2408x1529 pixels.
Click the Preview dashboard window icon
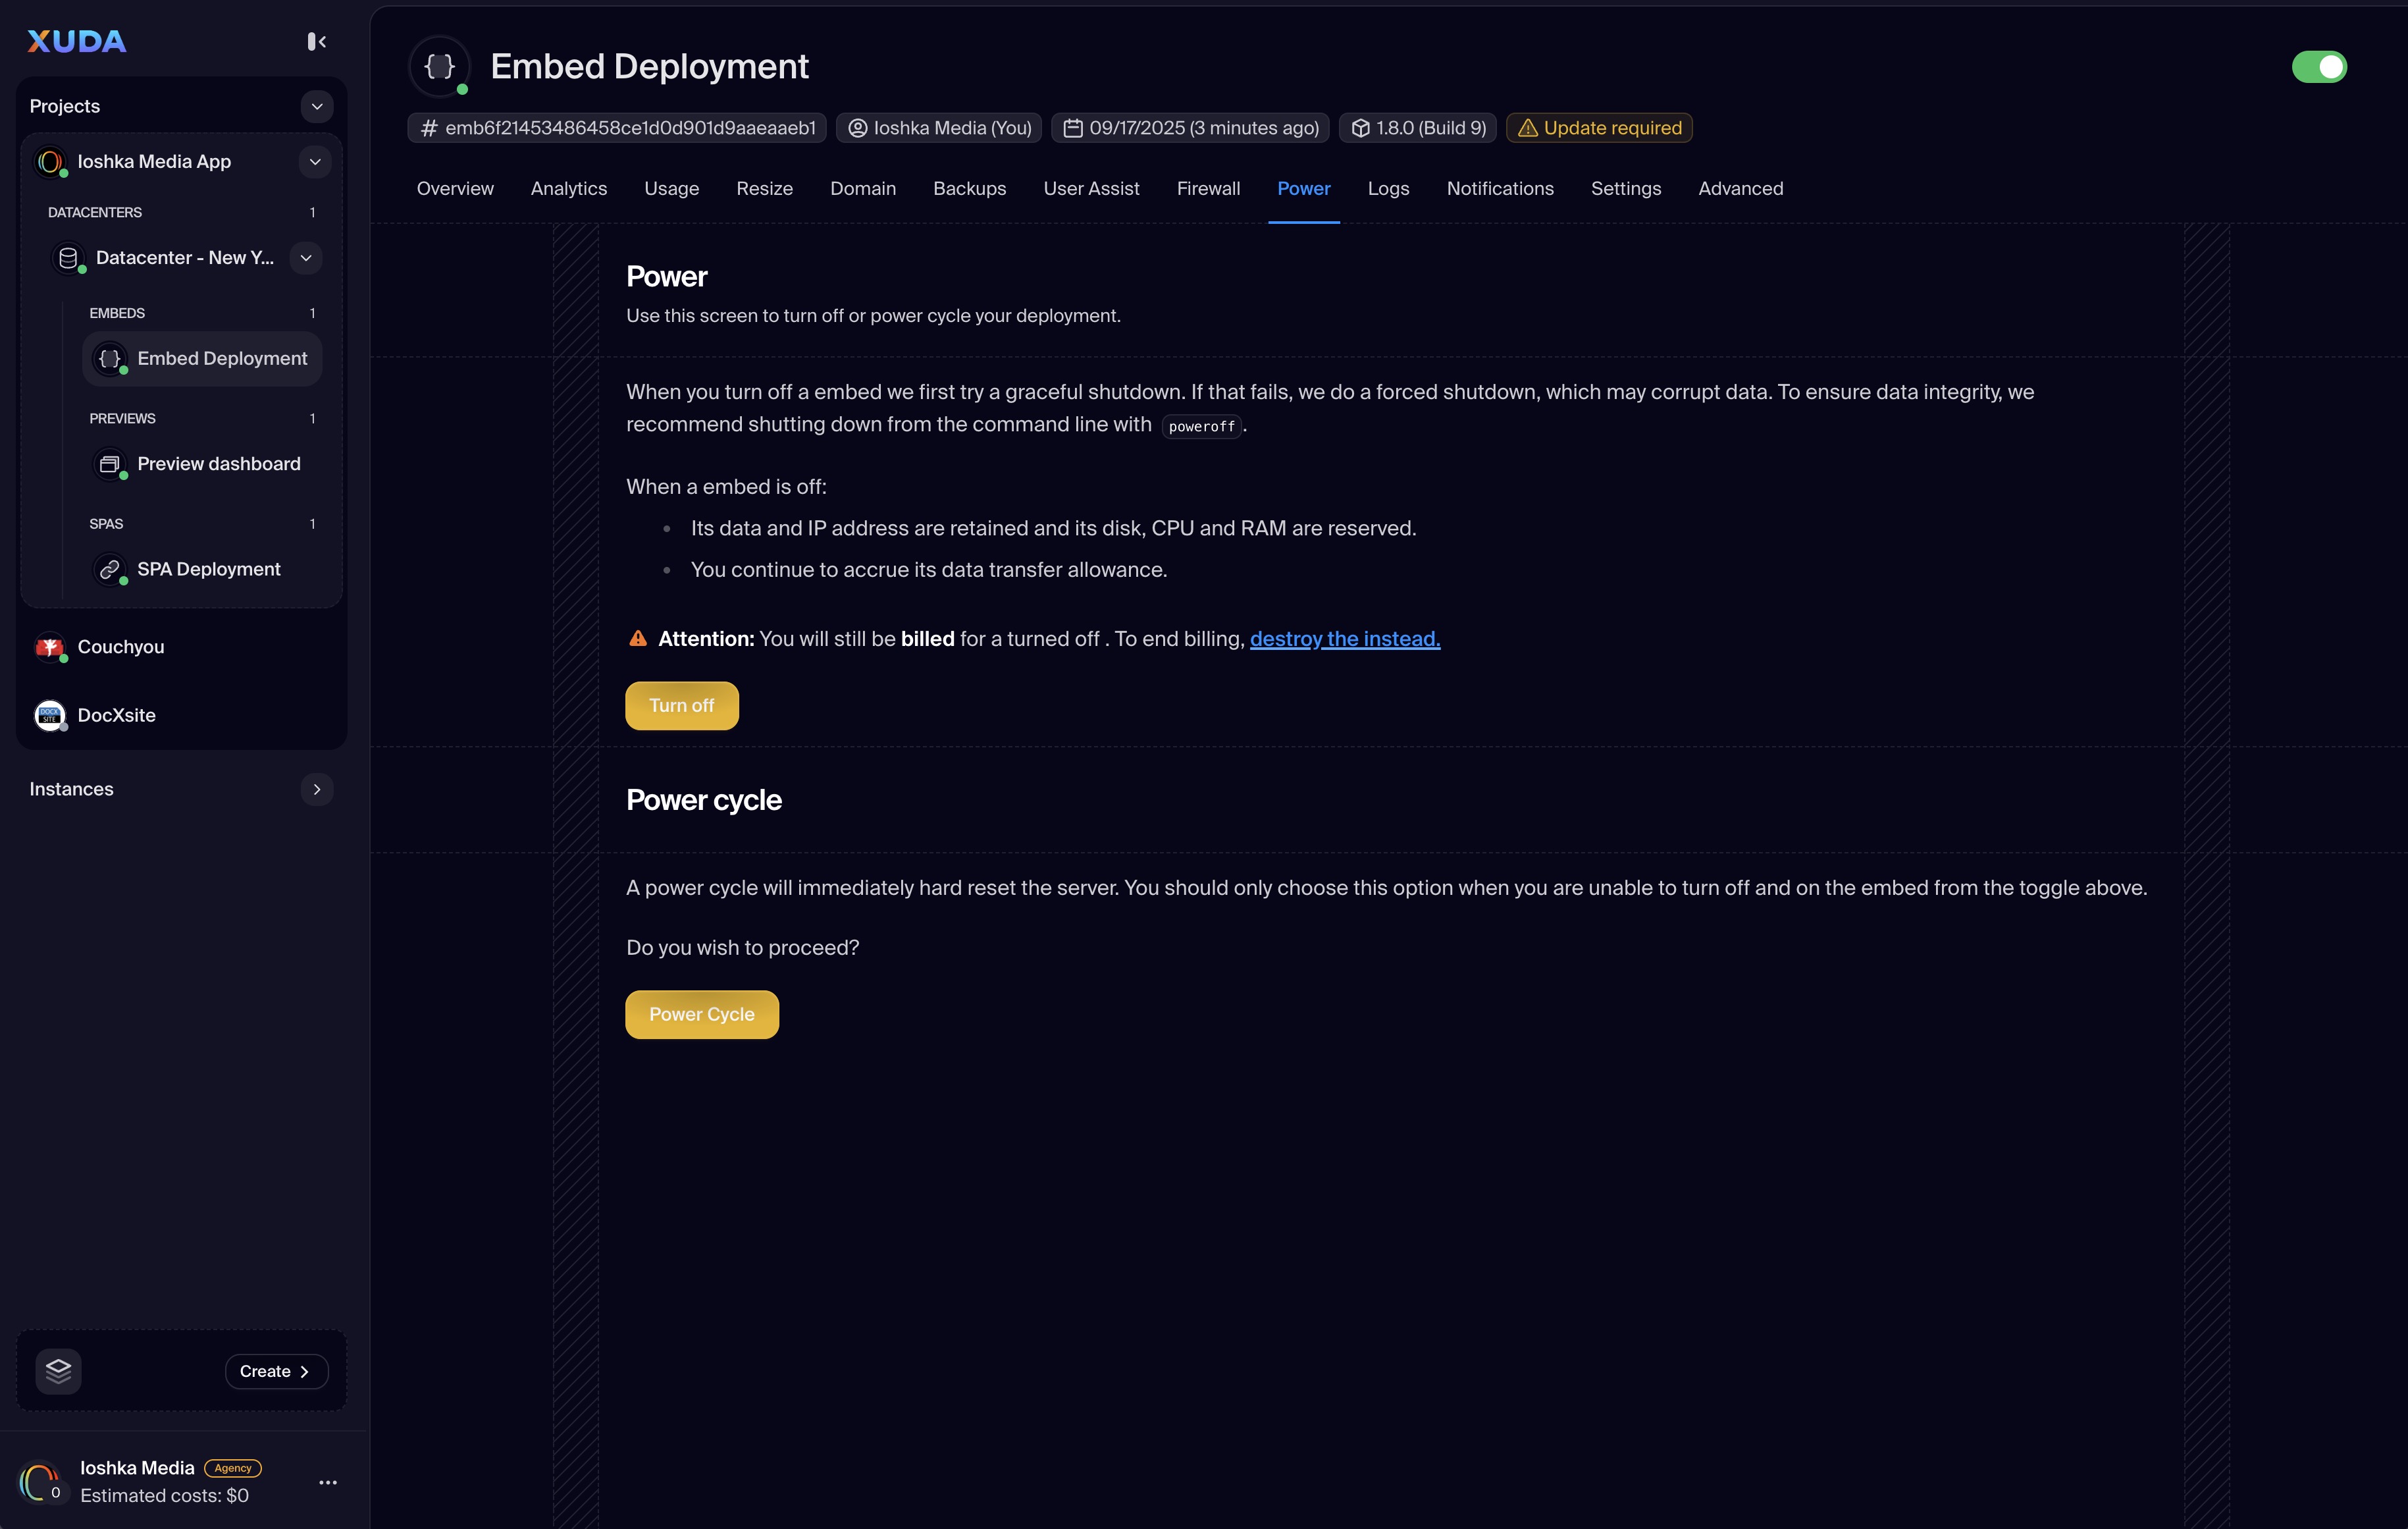(x=110, y=464)
